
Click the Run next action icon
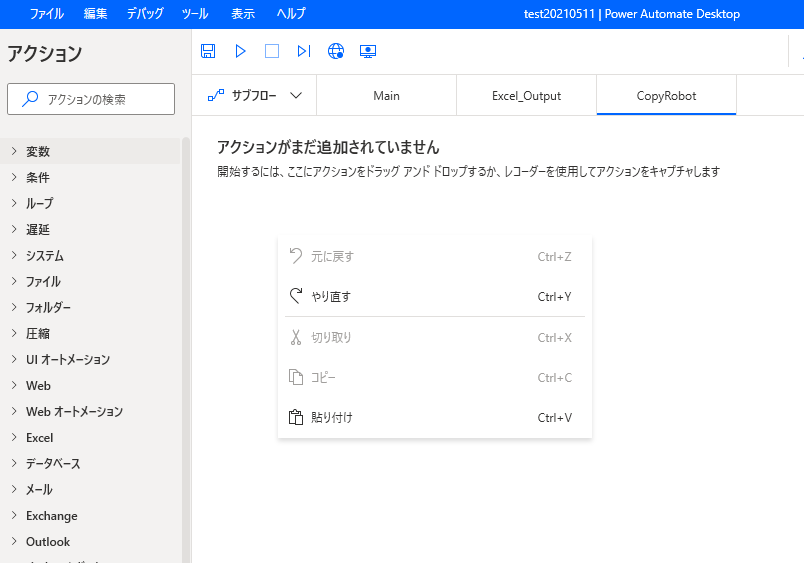click(304, 51)
